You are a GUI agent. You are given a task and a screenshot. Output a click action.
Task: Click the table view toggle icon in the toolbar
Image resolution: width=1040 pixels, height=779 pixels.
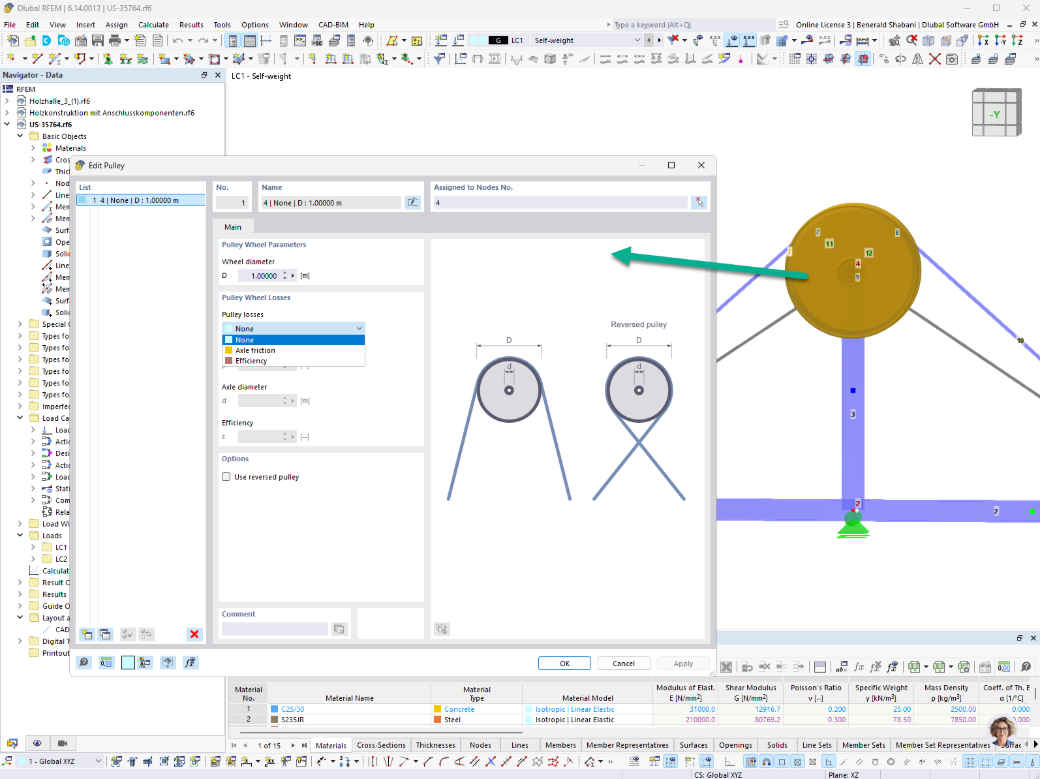click(x=820, y=667)
